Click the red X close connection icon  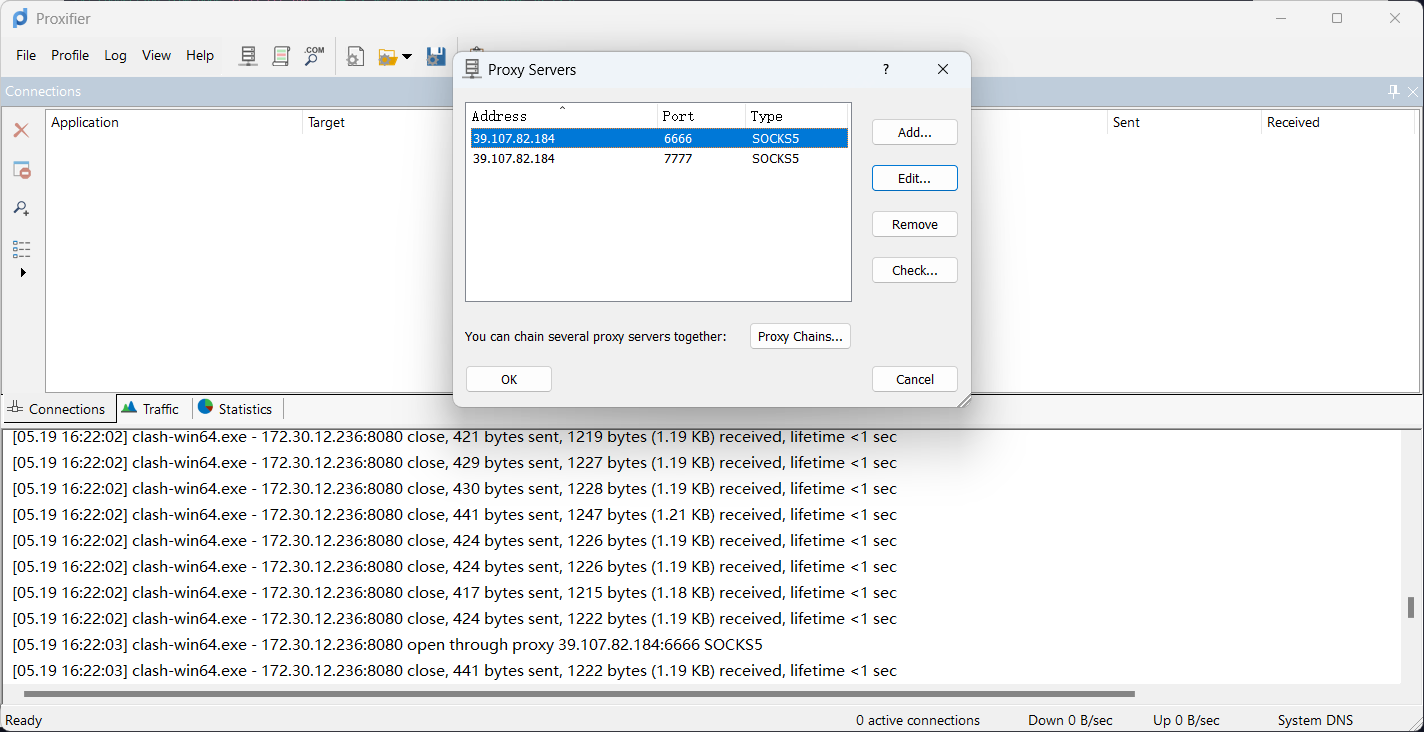(x=21, y=130)
